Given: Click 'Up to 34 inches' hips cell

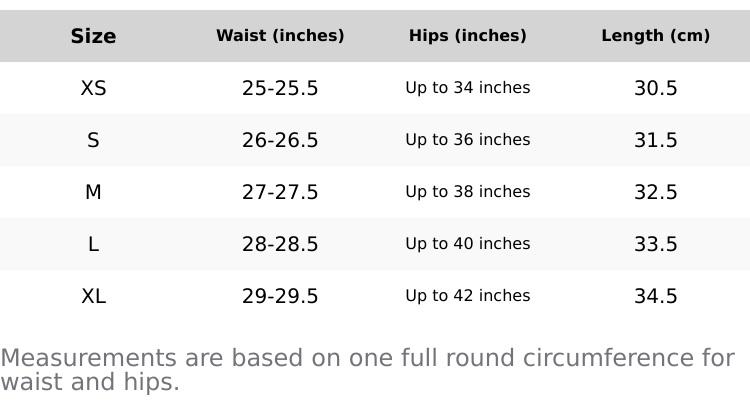Looking at the screenshot, I should 468,88.
